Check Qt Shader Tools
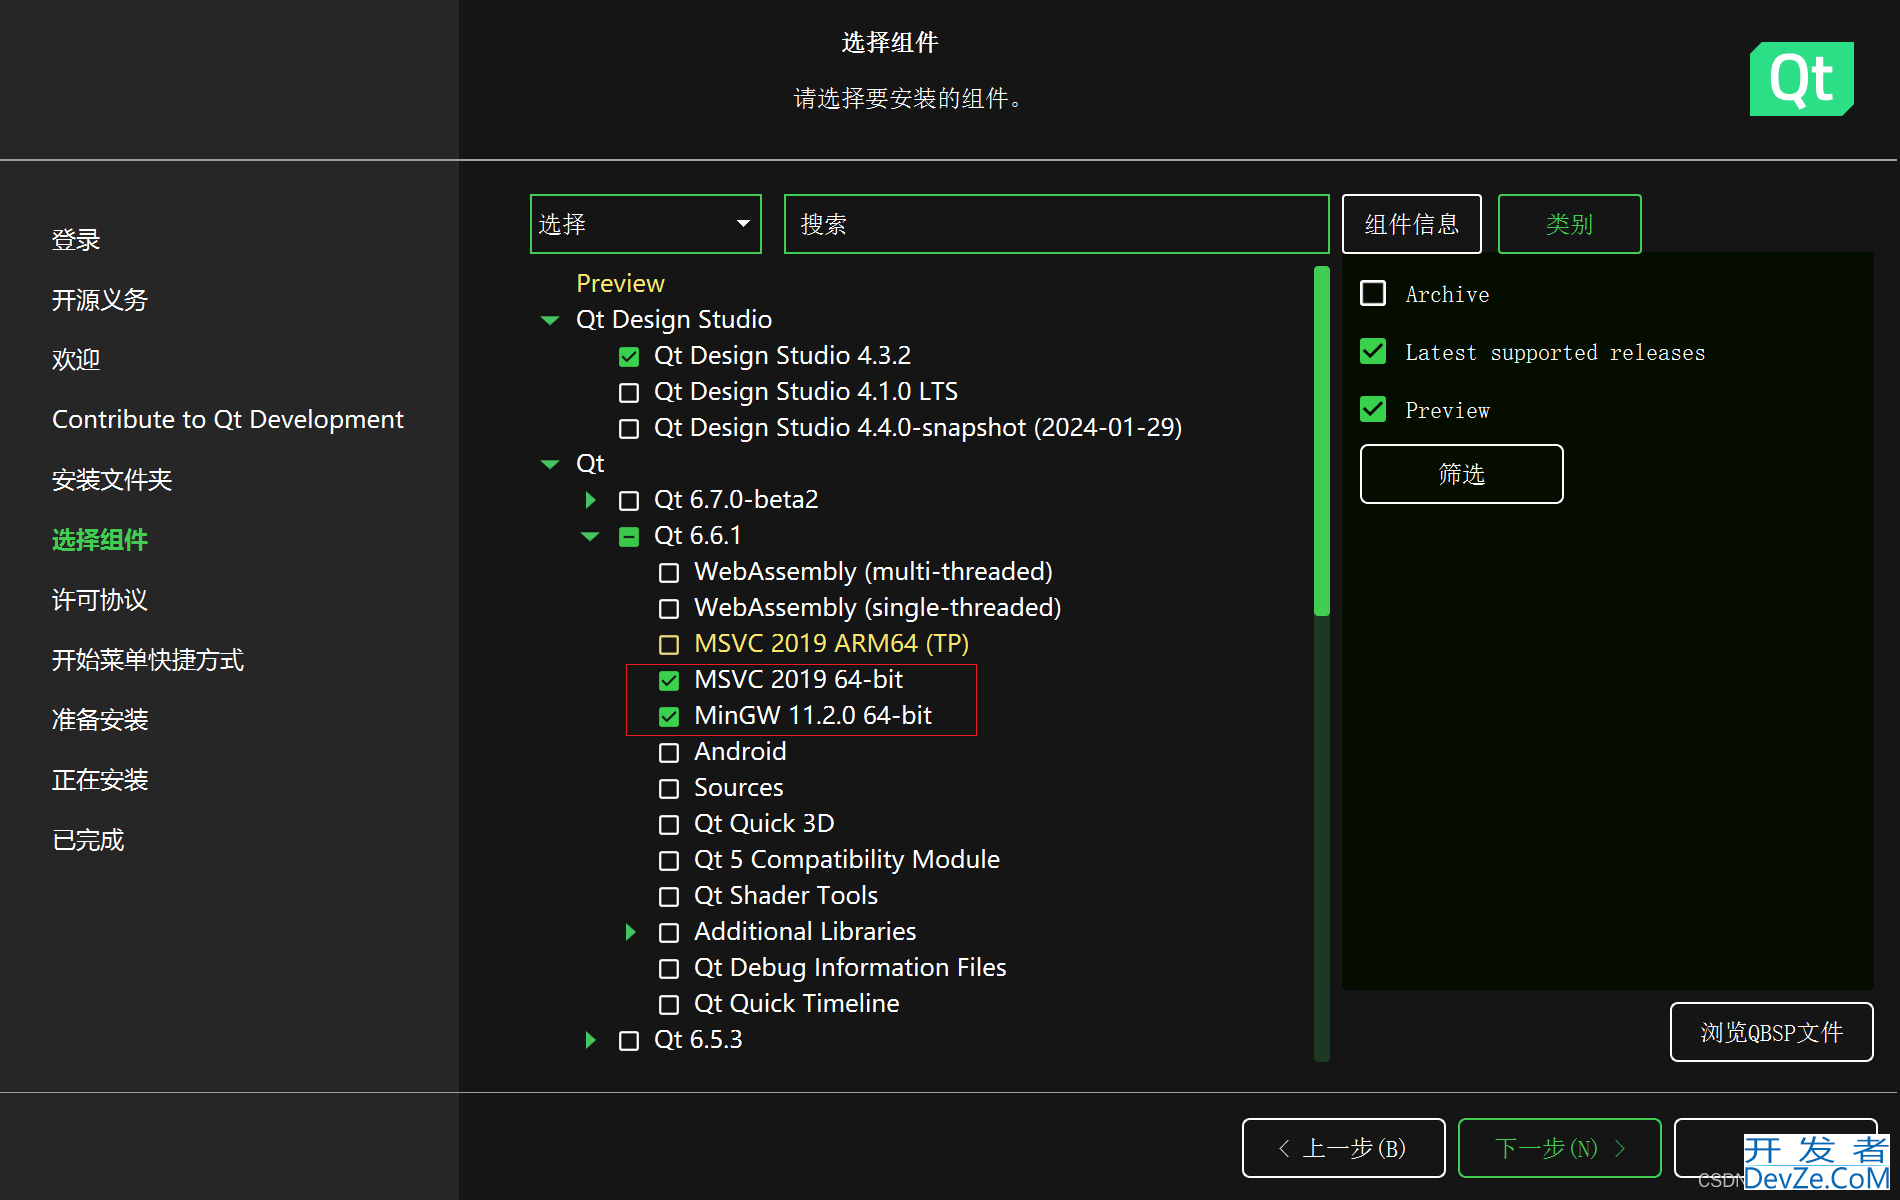This screenshot has width=1900, height=1200. (x=669, y=896)
